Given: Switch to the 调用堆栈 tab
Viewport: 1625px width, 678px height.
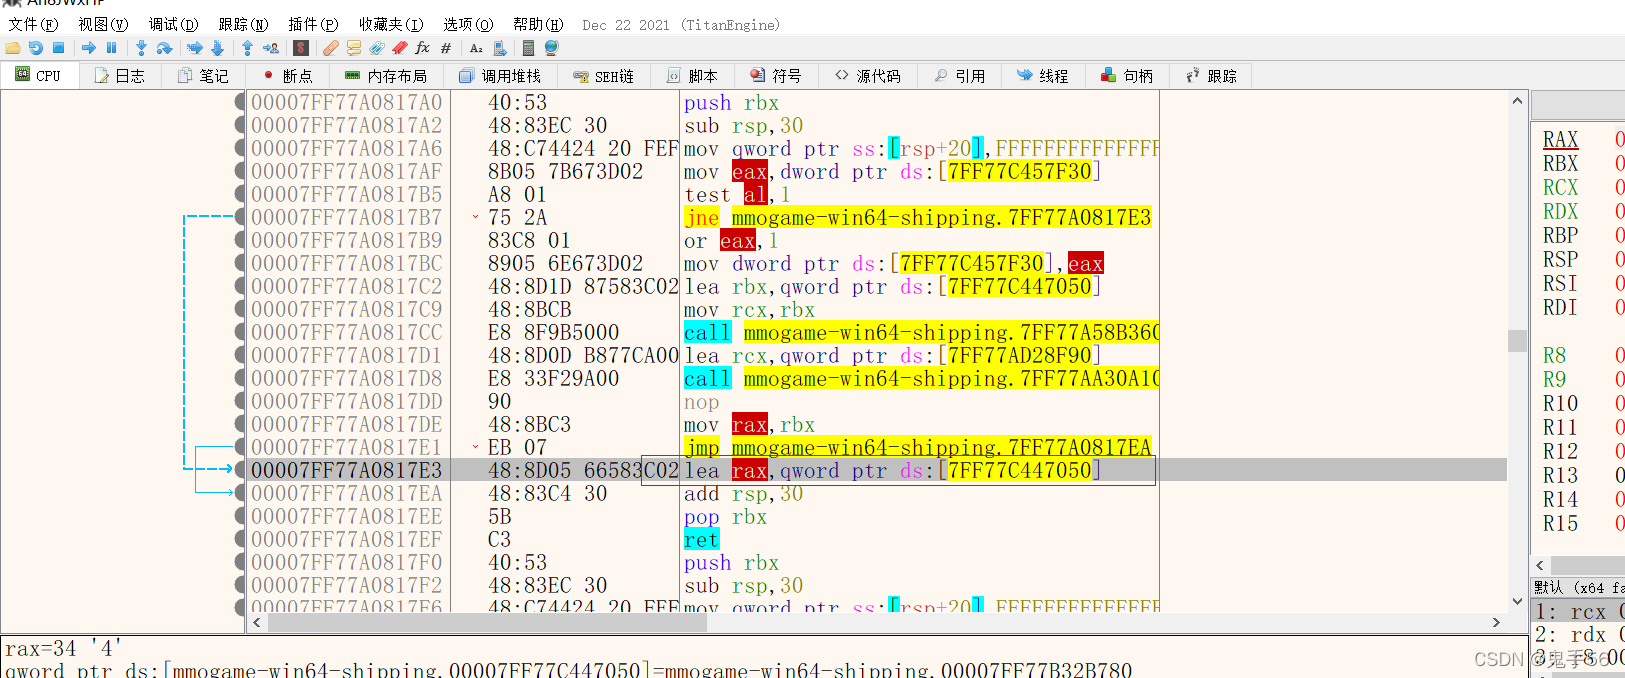Looking at the screenshot, I should (500, 75).
